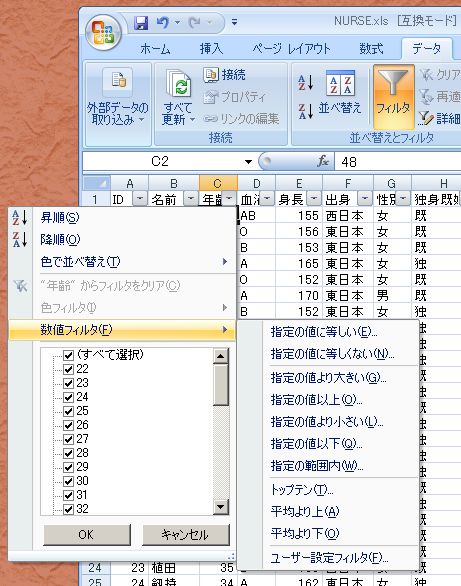The image size is (461, 586).
Task: Click the ribbon A-to-Z ascending sort icon
Action: pyautogui.click(x=306, y=83)
